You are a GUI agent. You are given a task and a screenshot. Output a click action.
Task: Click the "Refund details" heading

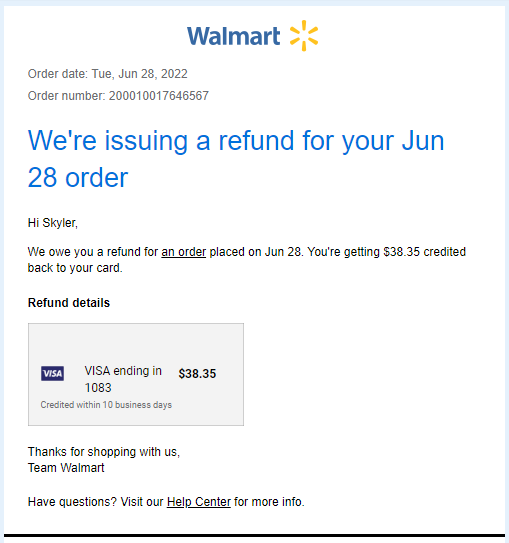coord(69,303)
